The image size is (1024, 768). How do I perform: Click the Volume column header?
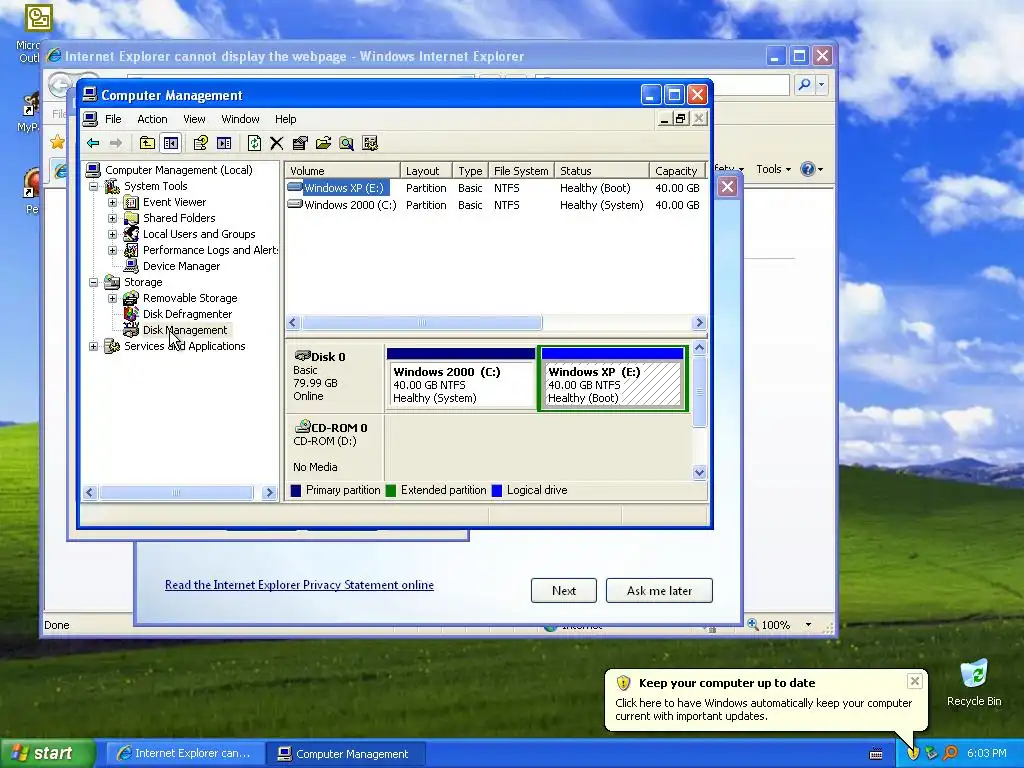coord(343,170)
